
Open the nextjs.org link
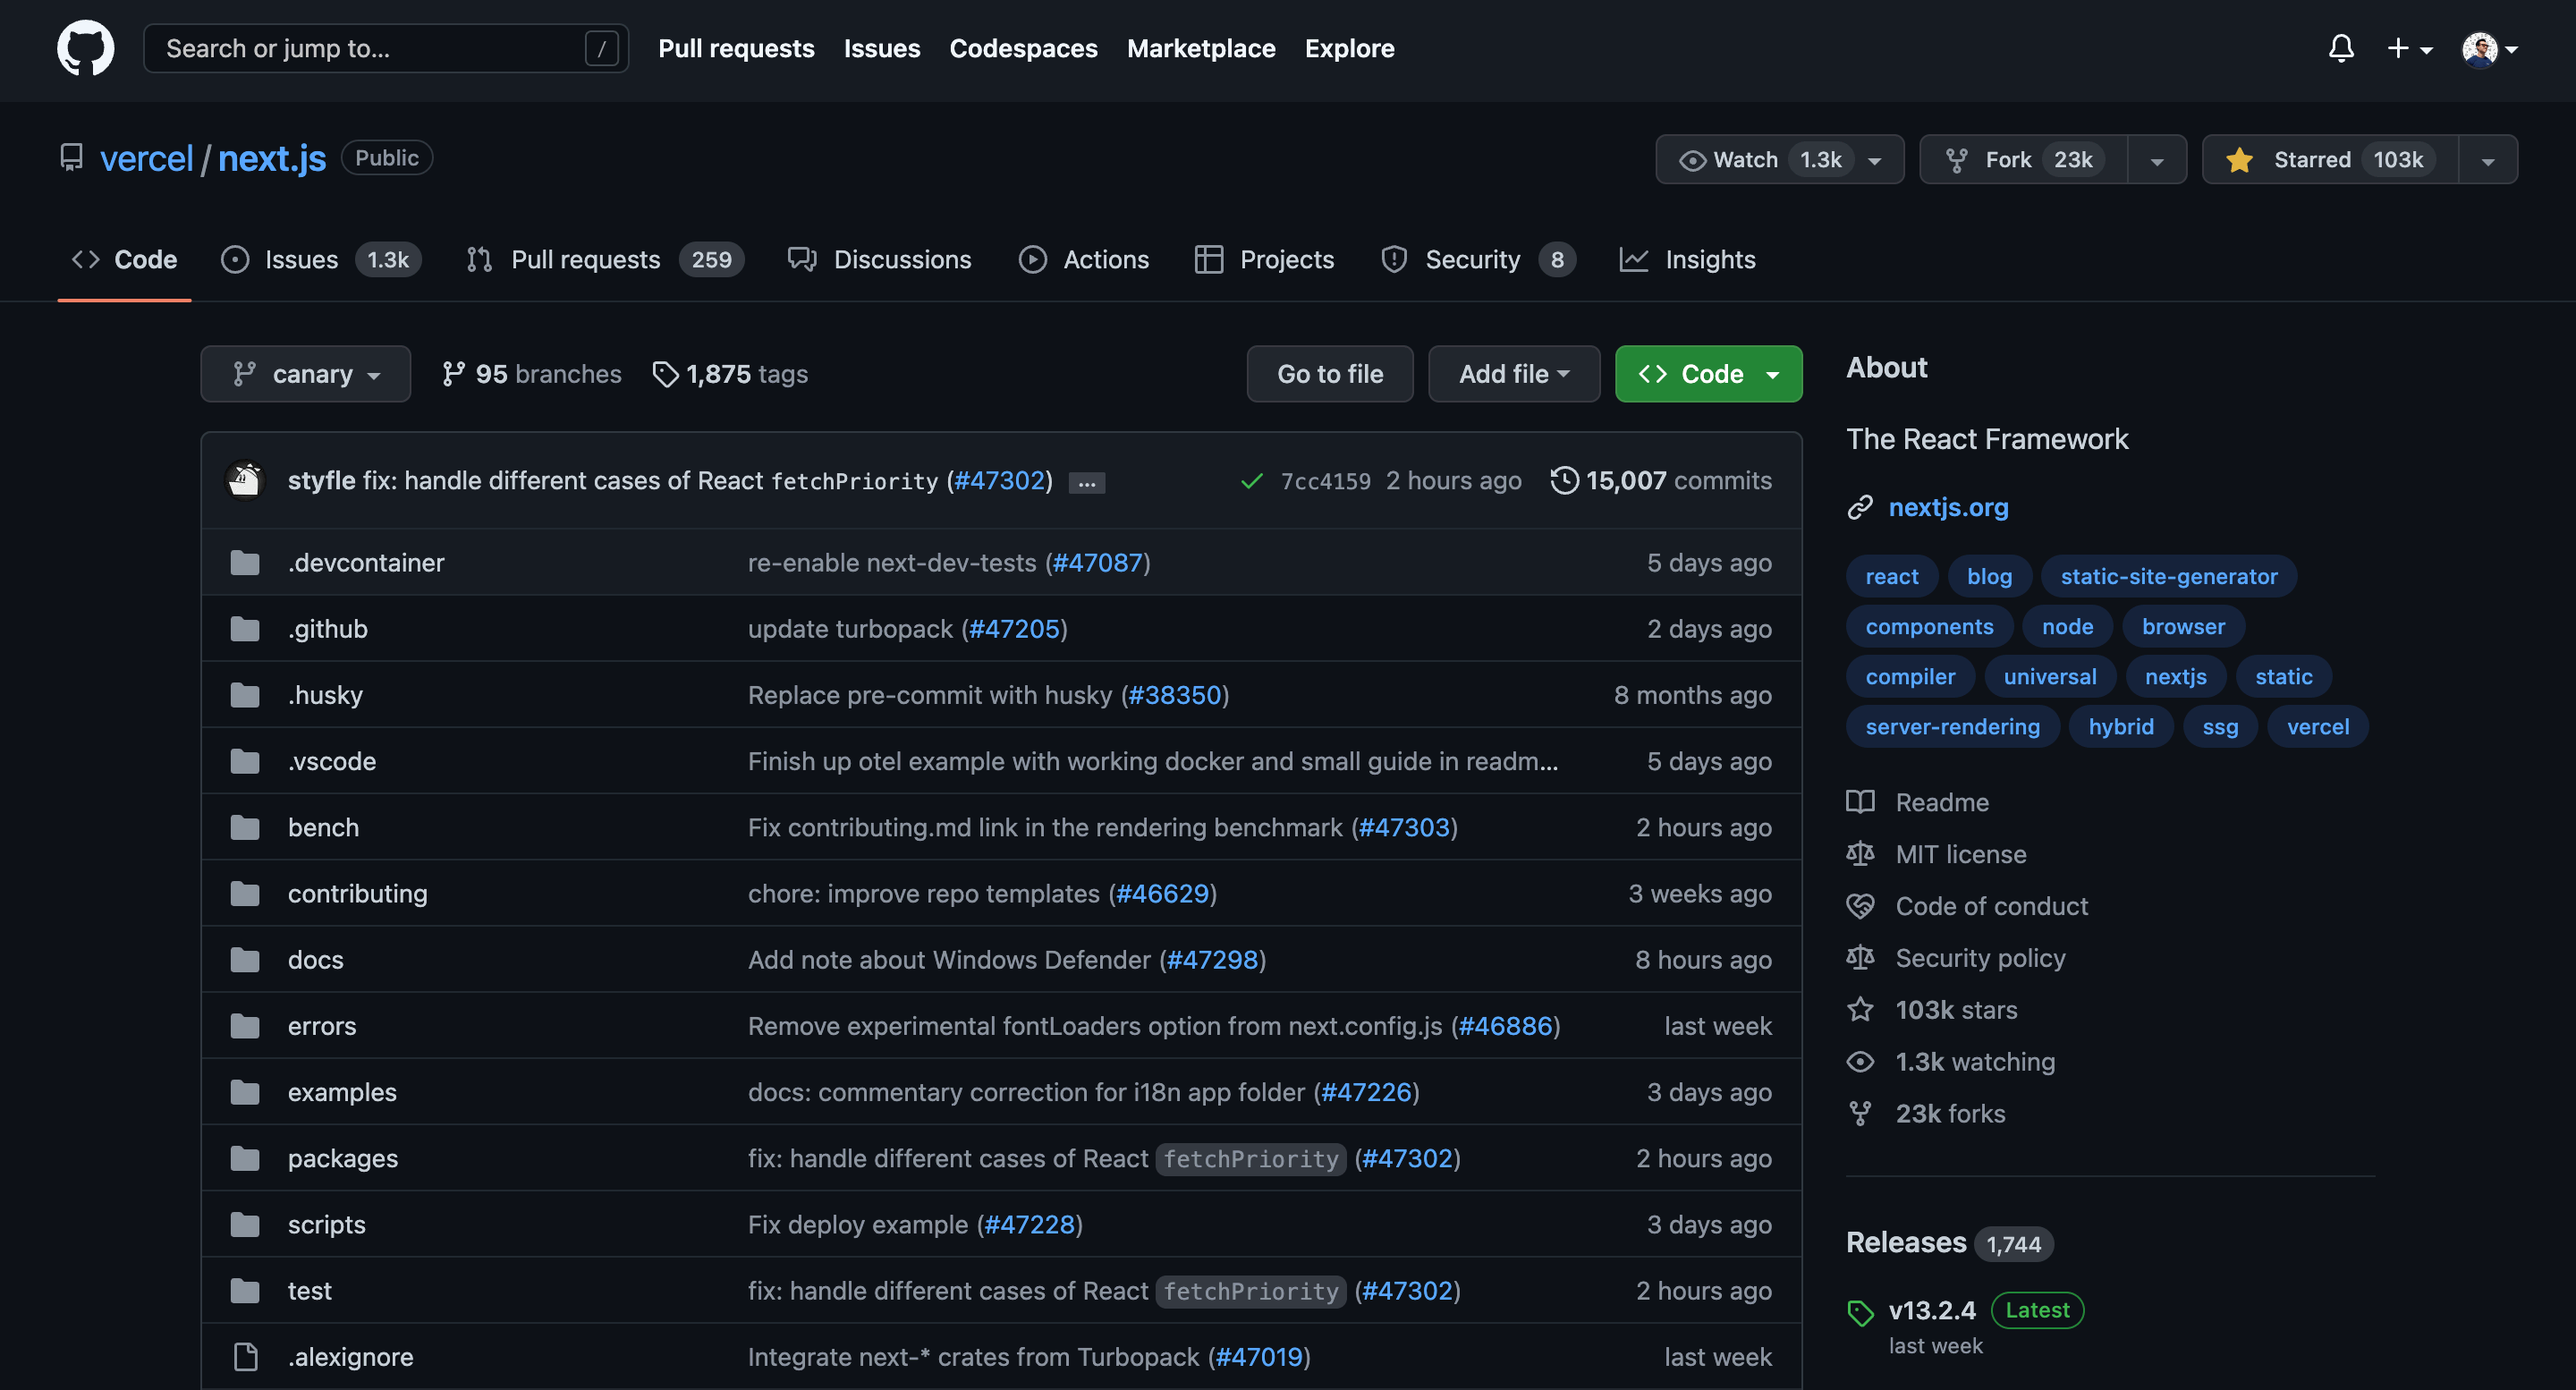(x=1948, y=506)
